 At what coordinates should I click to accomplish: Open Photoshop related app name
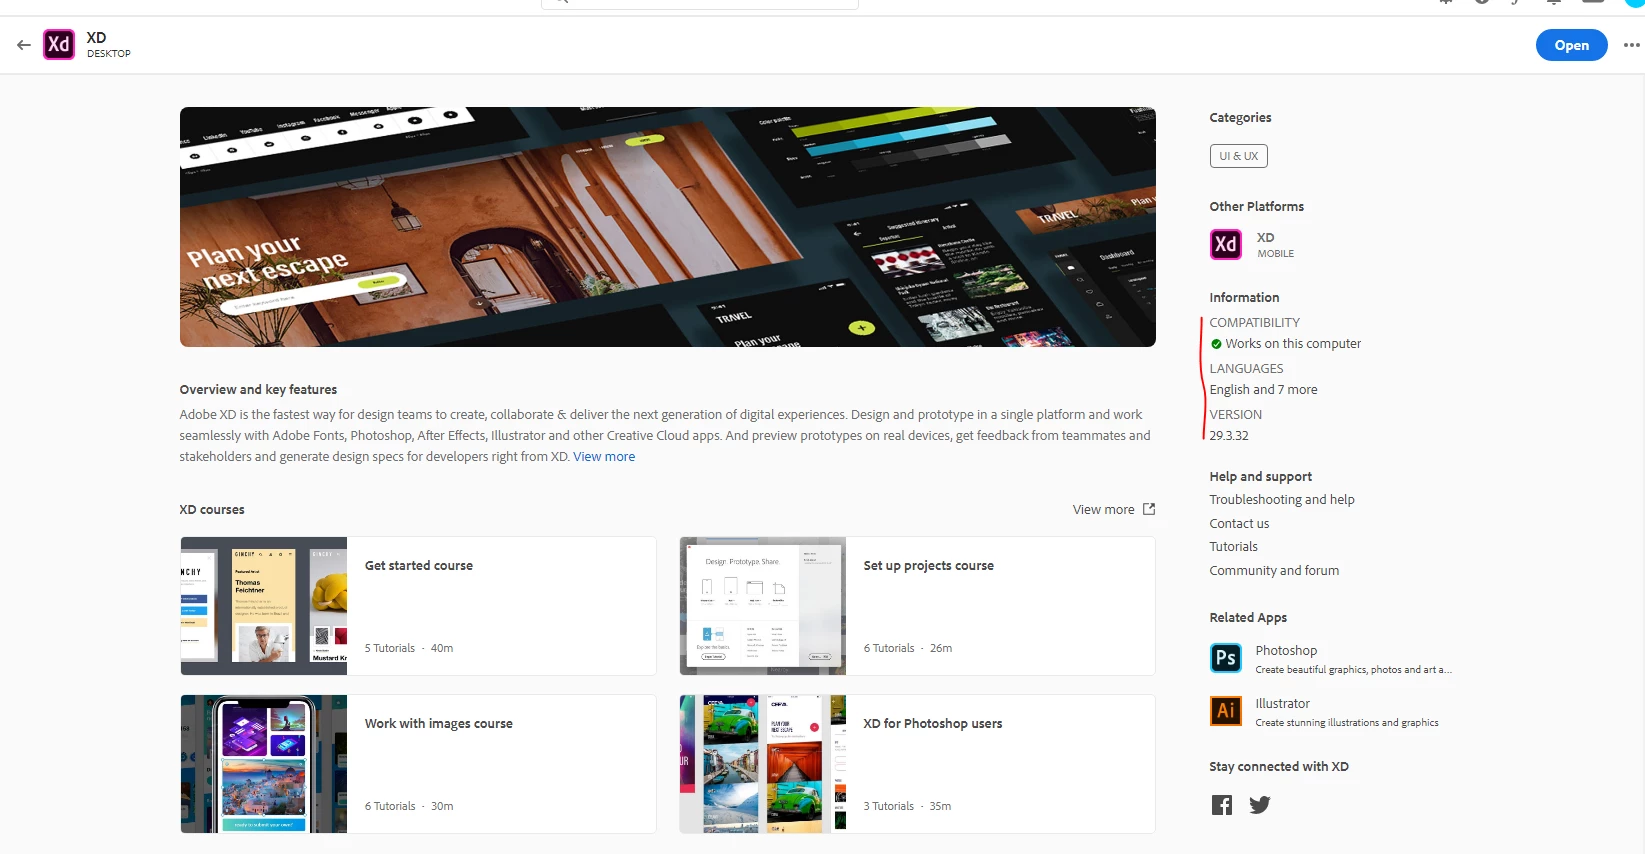pyautogui.click(x=1286, y=651)
